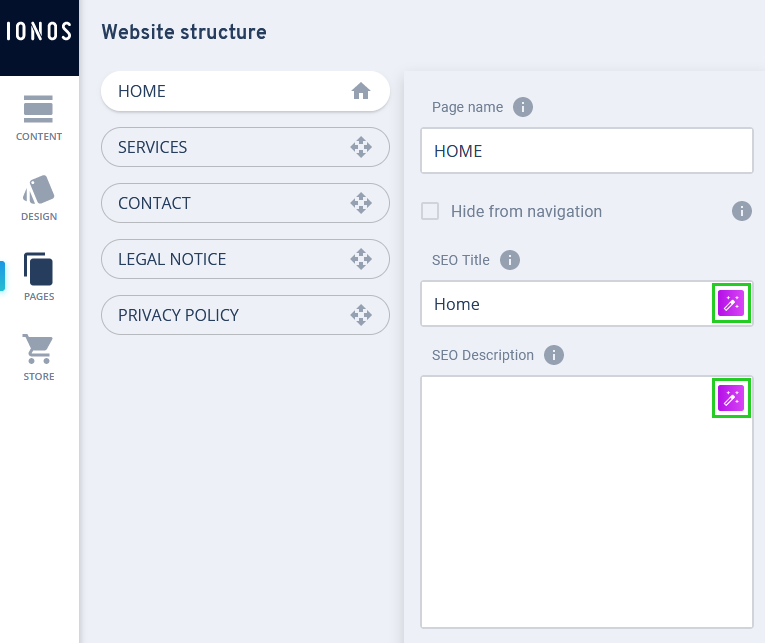
Task: Click the info icon beside SEO Title
Action: point(509,260)
